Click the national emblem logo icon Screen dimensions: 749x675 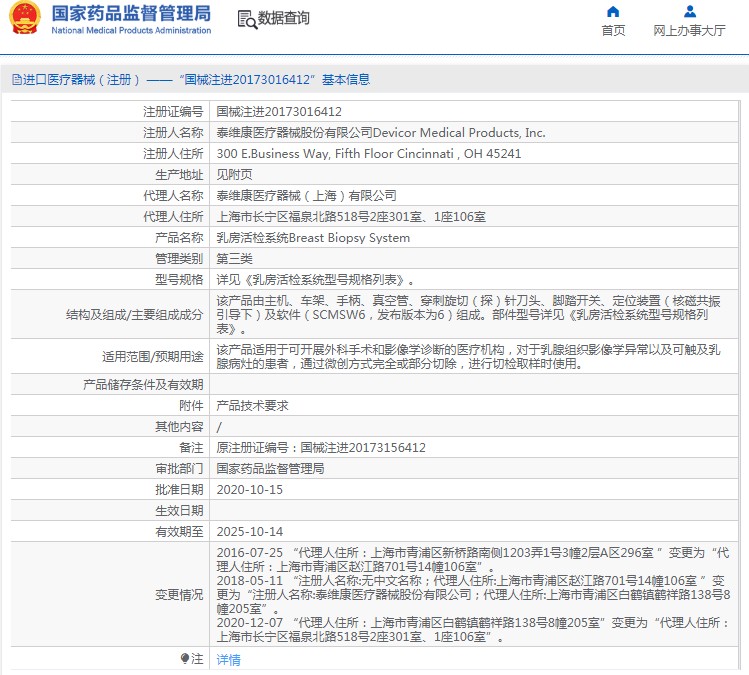24,19
